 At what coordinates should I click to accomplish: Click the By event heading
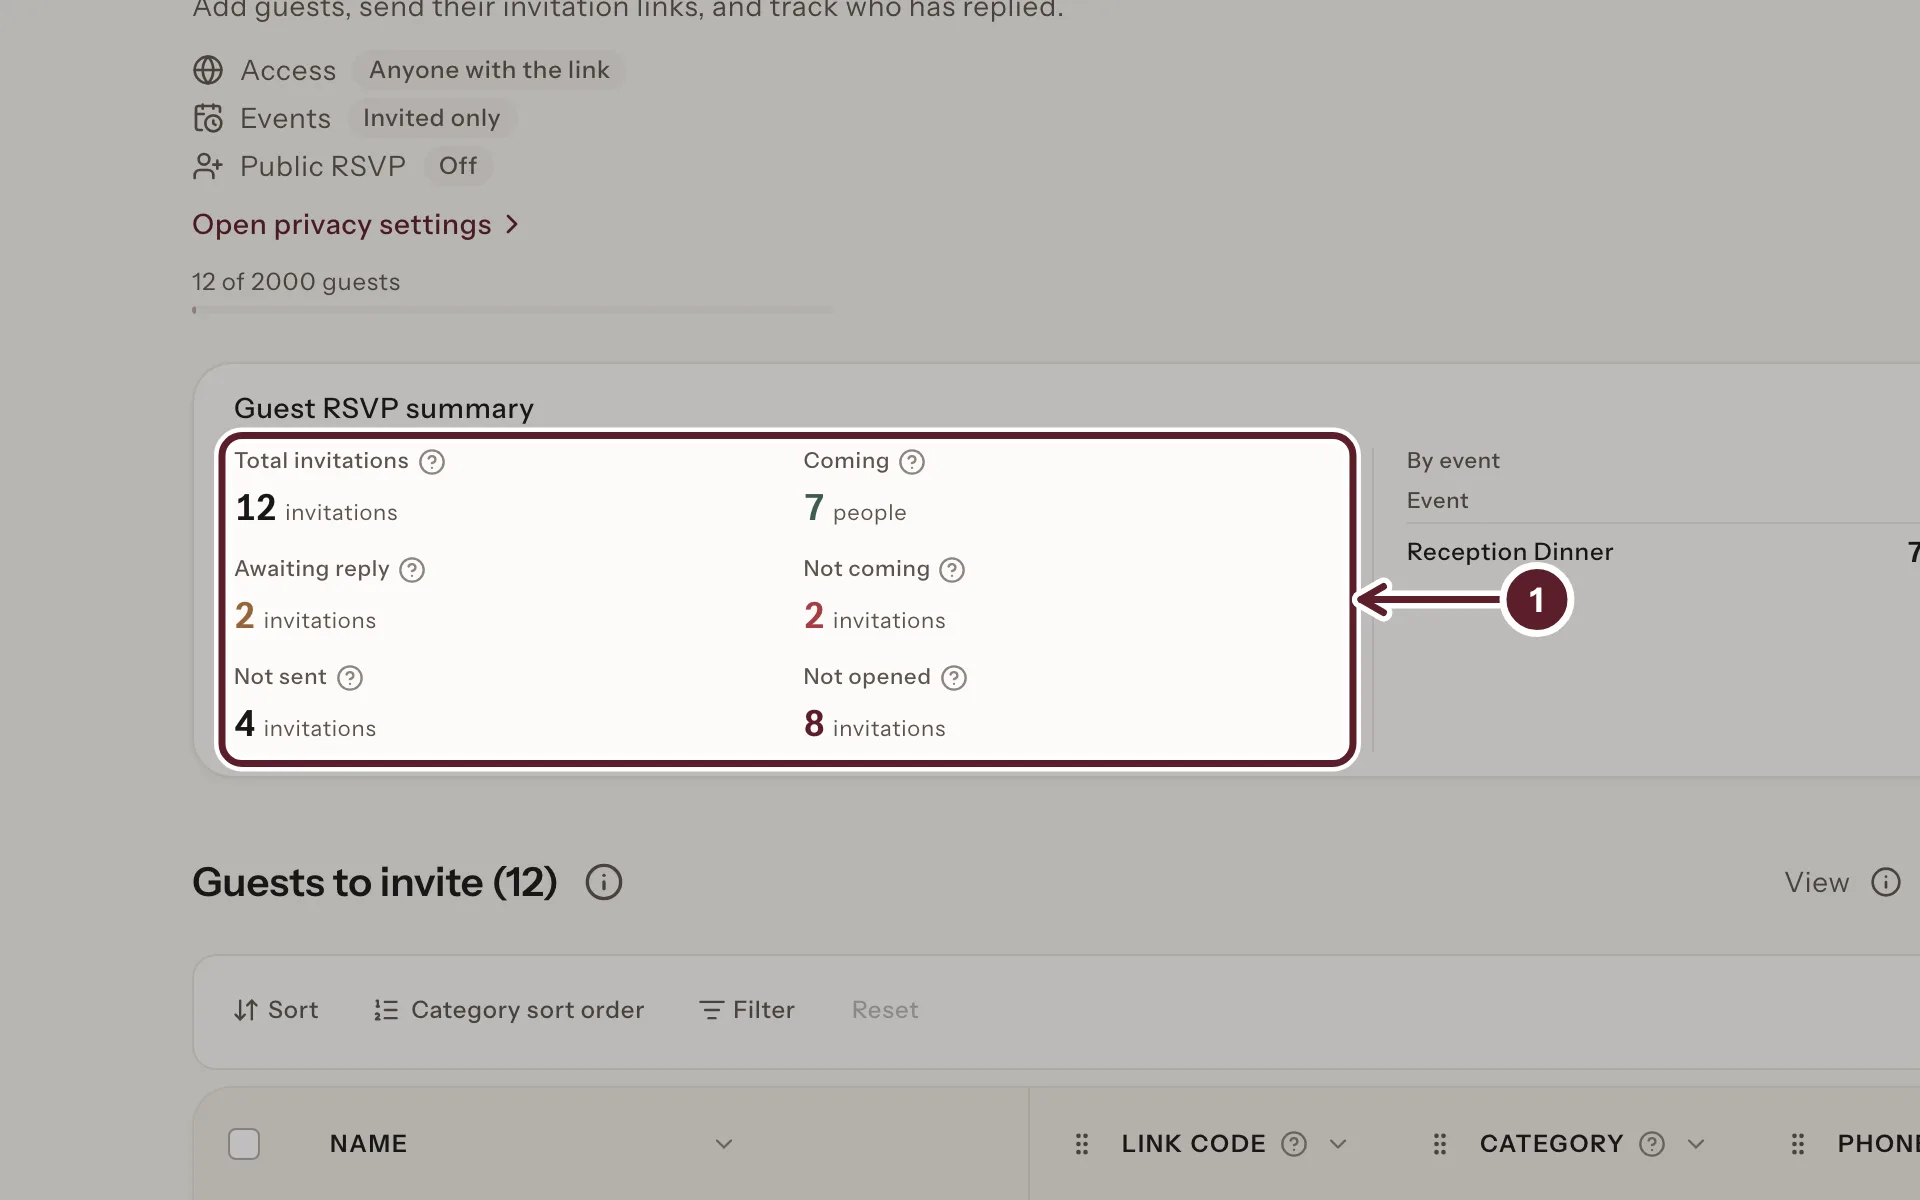(x=1453, y=461)
